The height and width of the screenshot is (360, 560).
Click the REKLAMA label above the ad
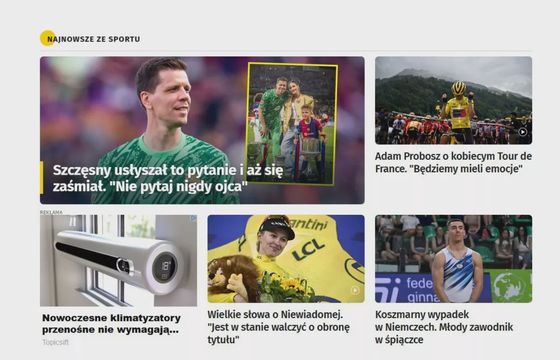(51, 212)
